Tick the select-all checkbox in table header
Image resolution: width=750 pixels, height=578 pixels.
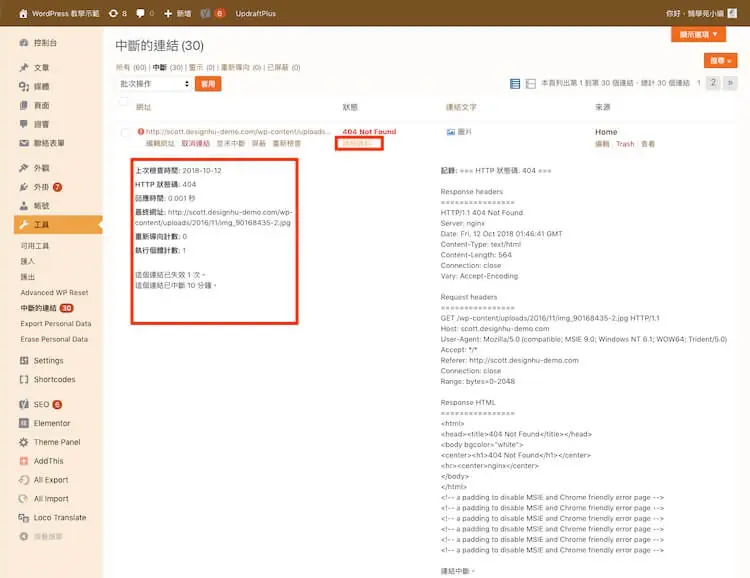[x=124, y=101]
